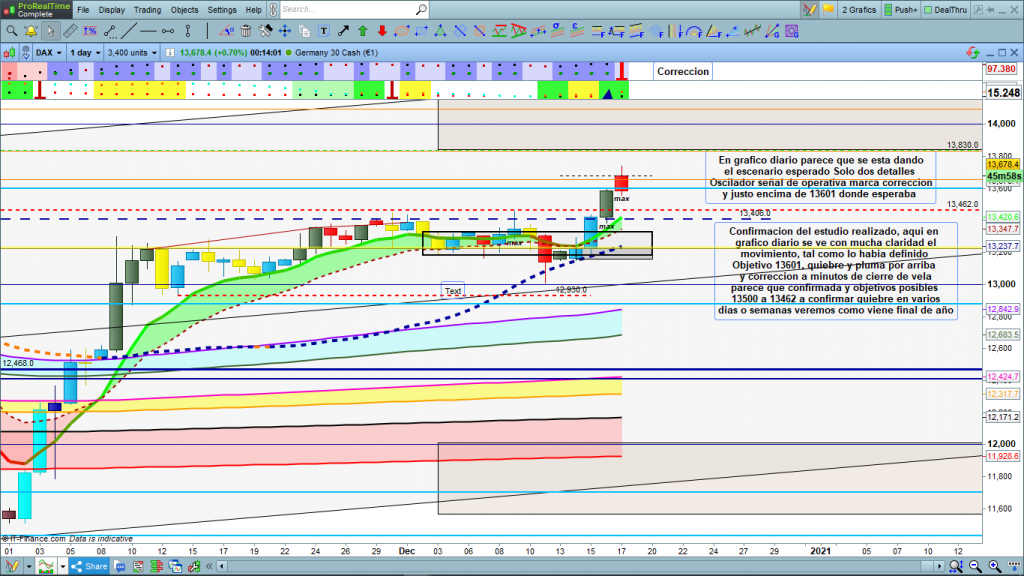The height and width of the screenshot is (576, 1024).
Task: Select the magnifying glass zoom tool
Action: 11,30
